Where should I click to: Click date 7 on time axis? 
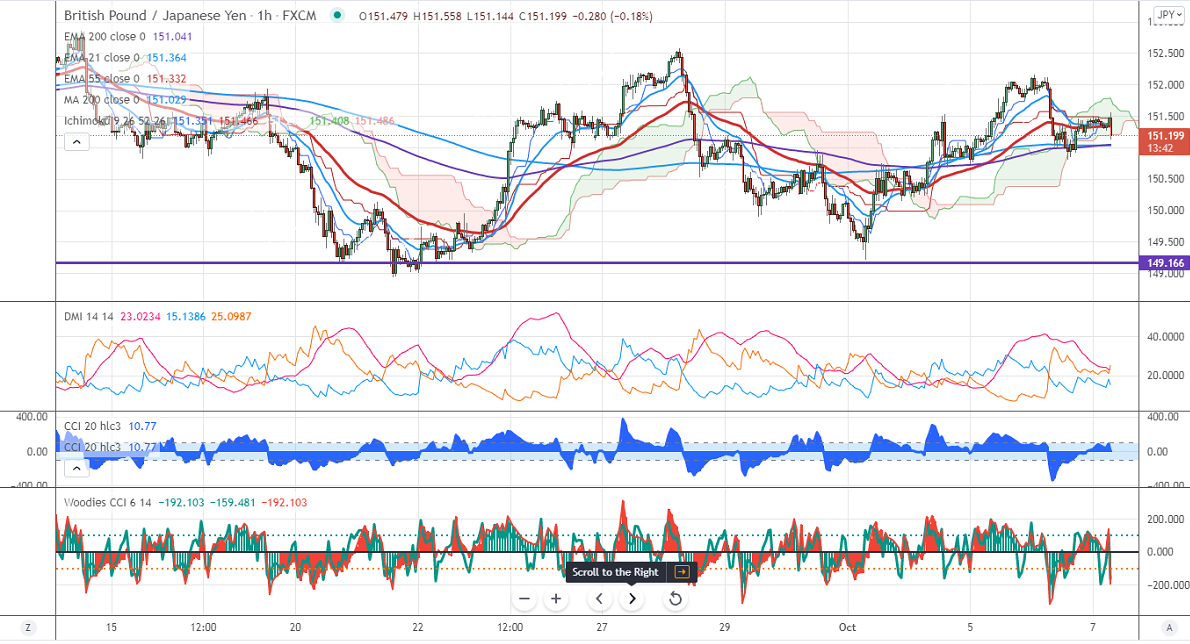[1093, 627]
